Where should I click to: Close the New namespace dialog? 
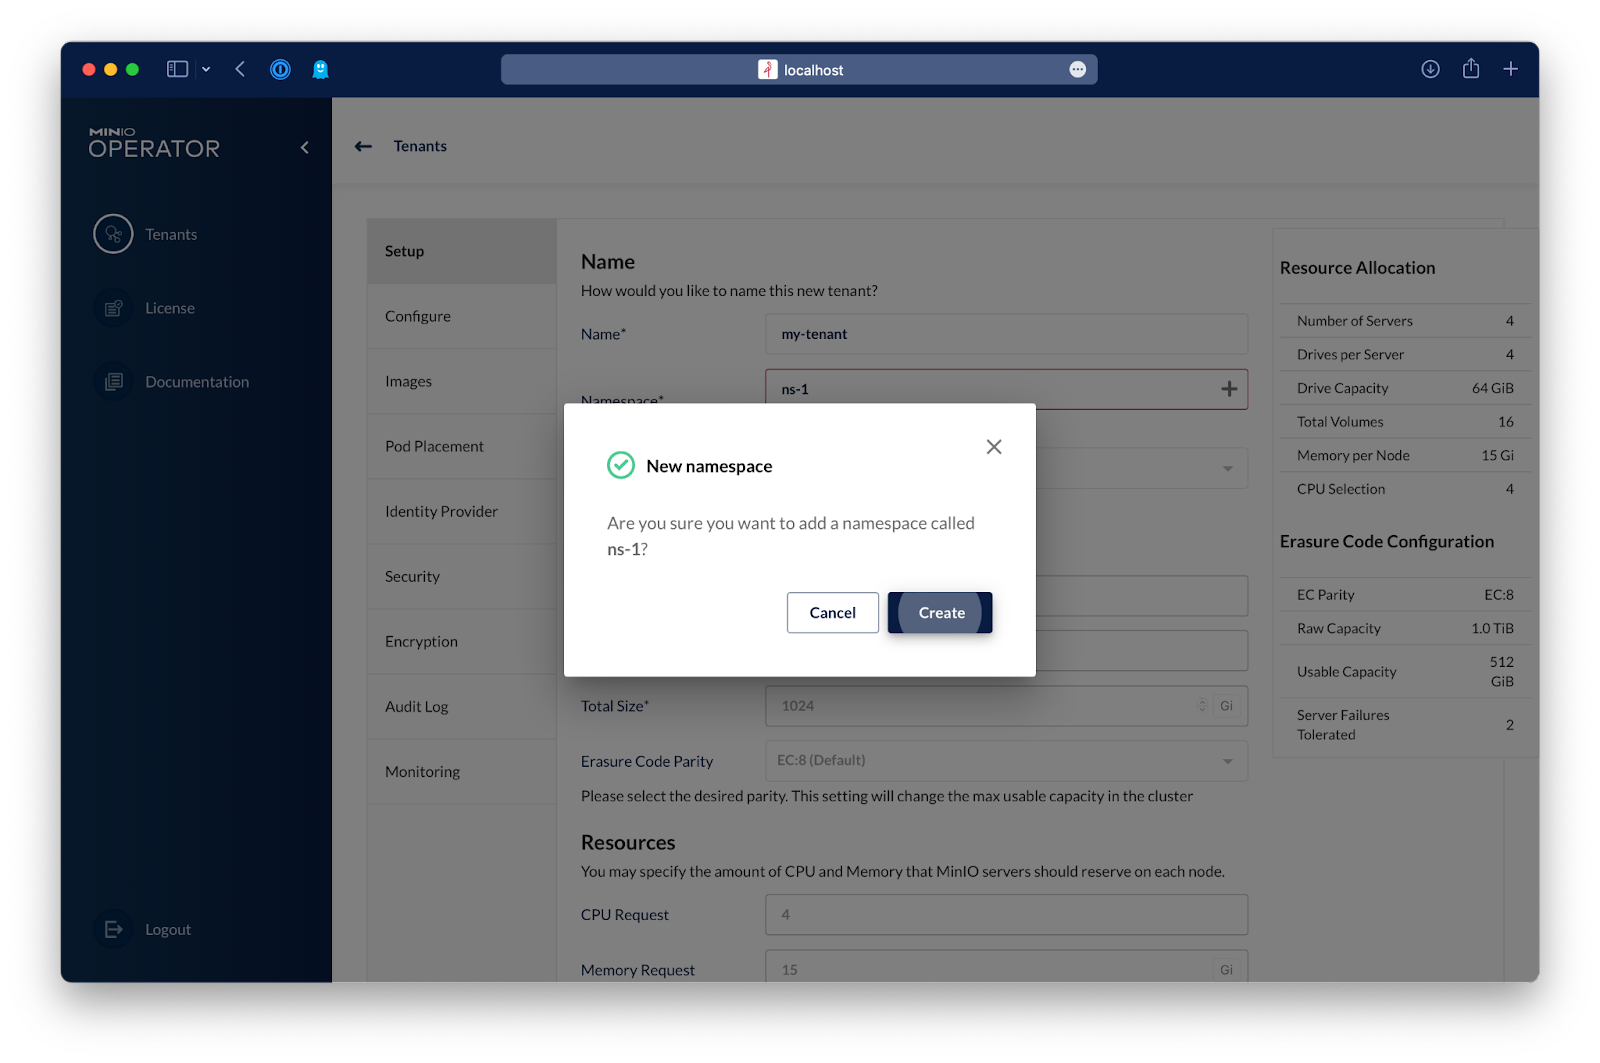[993, 447]
